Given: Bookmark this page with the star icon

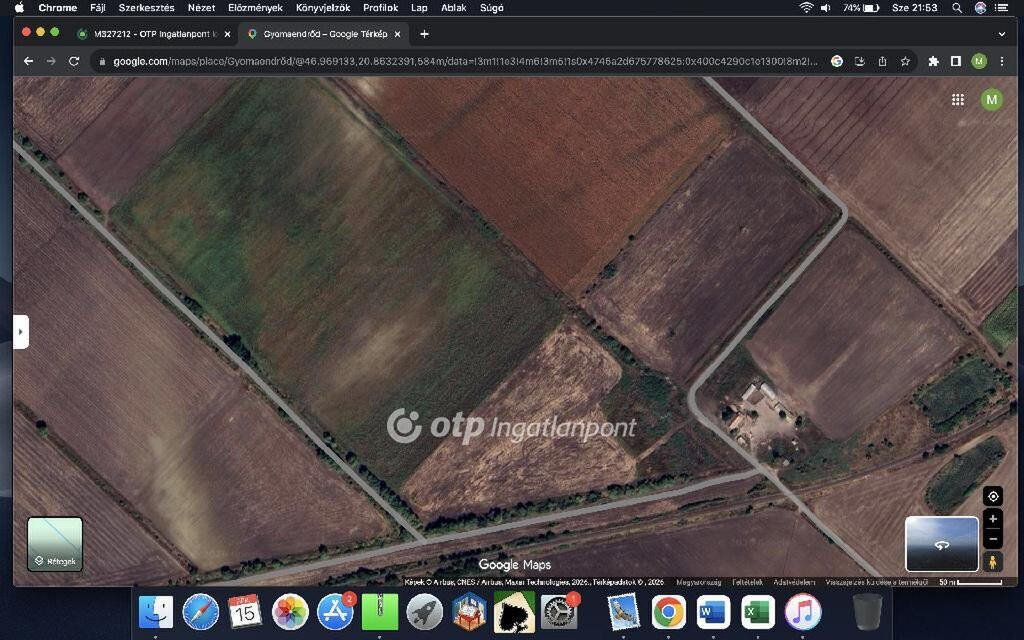Looking at the screenshot, I should click(x=905, y=61).
